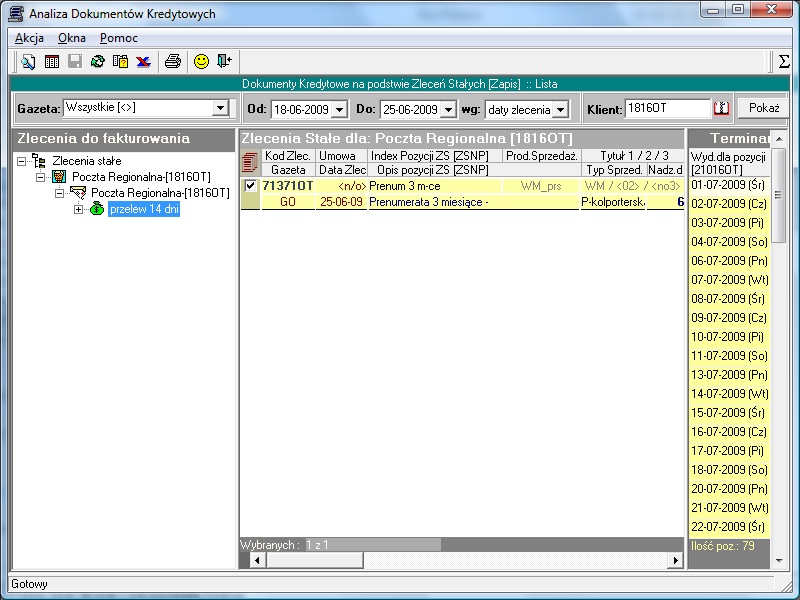Click horizontal scrollbar right arrow
Image resolution: width=800 pixels, height=600 pixels.
coord(676,560)
